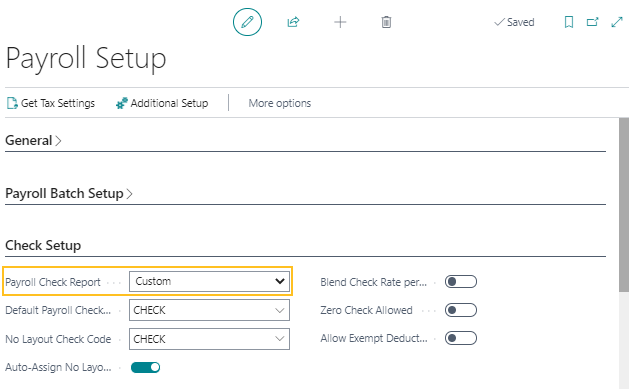Click the bookmark icon
This screenshot has width=637, height=389.
click(x=569, y=22)
